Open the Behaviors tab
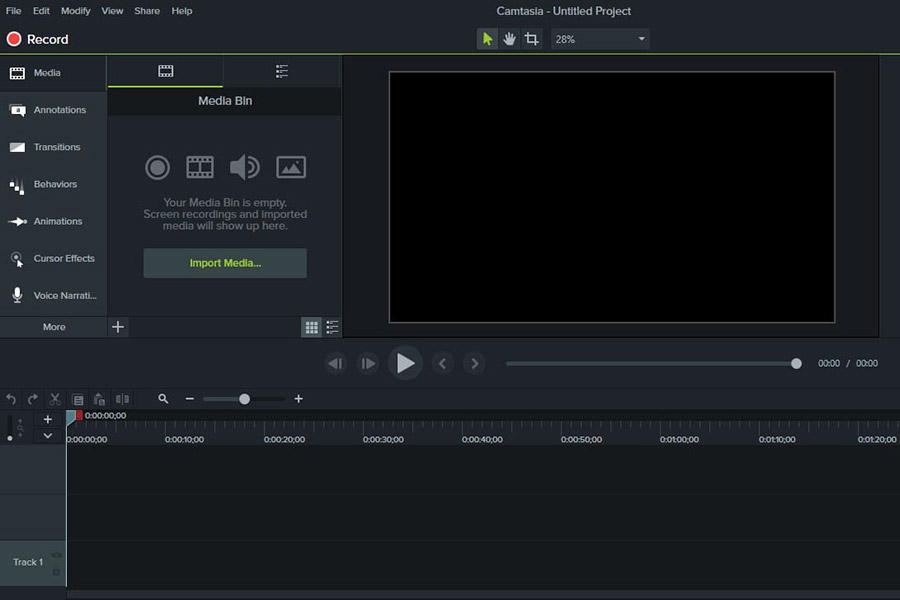The width and height of the screenshot is (900, 600). click(x=53, y=184)
